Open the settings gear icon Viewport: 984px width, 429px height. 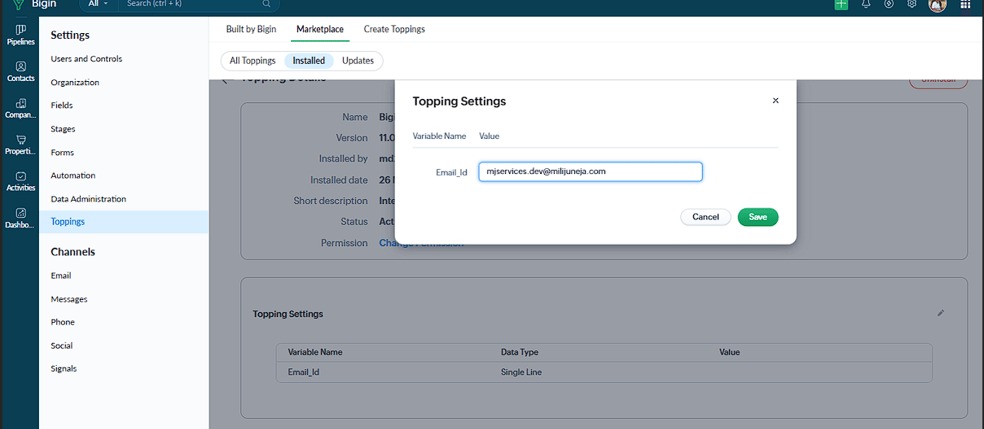click(x=912, y=4)
